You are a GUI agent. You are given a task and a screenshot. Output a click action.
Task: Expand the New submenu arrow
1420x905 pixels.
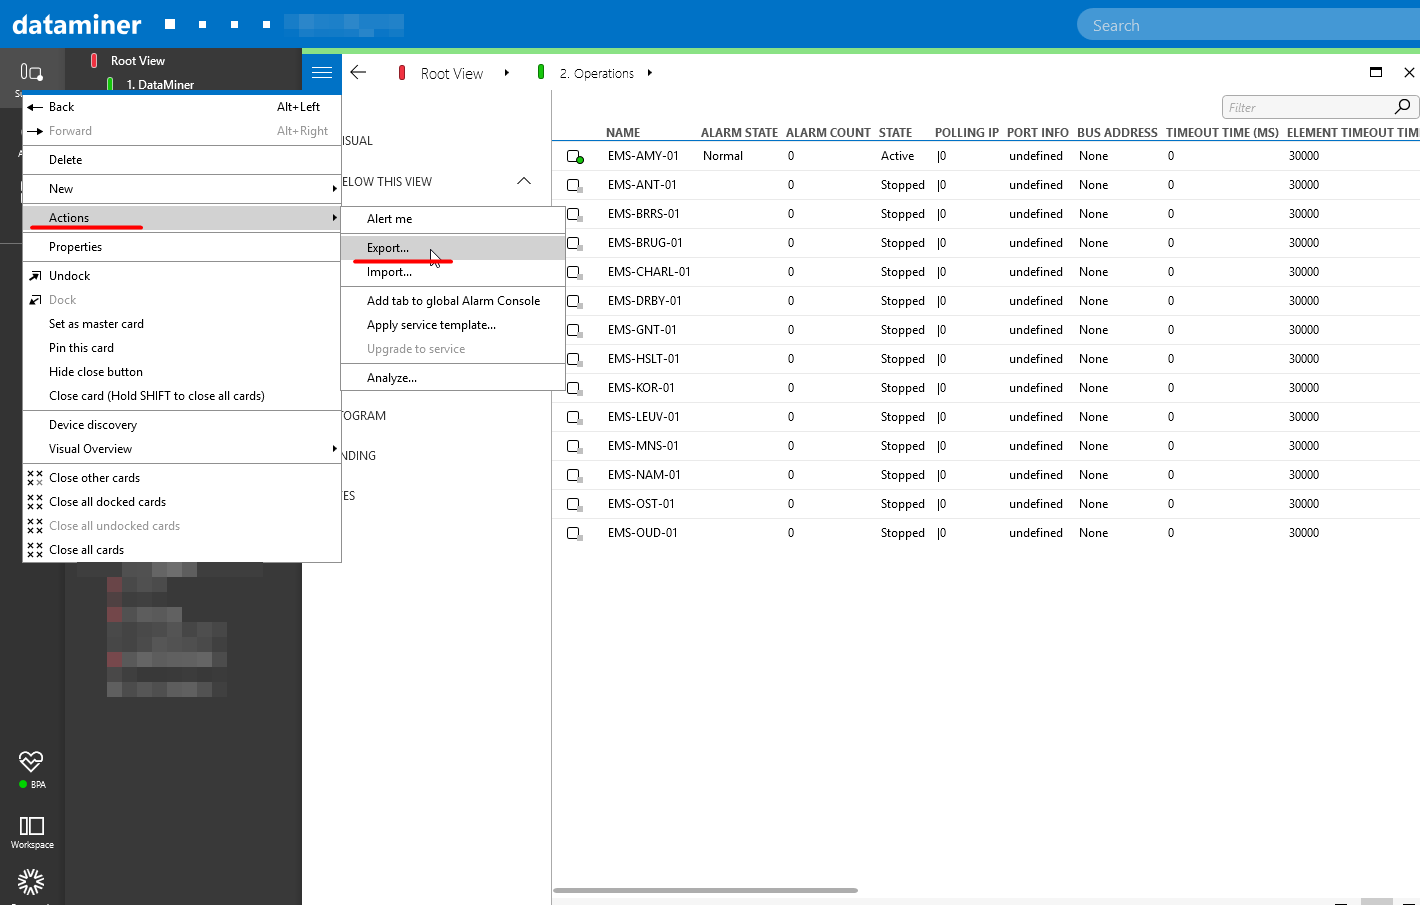point(334,189)
